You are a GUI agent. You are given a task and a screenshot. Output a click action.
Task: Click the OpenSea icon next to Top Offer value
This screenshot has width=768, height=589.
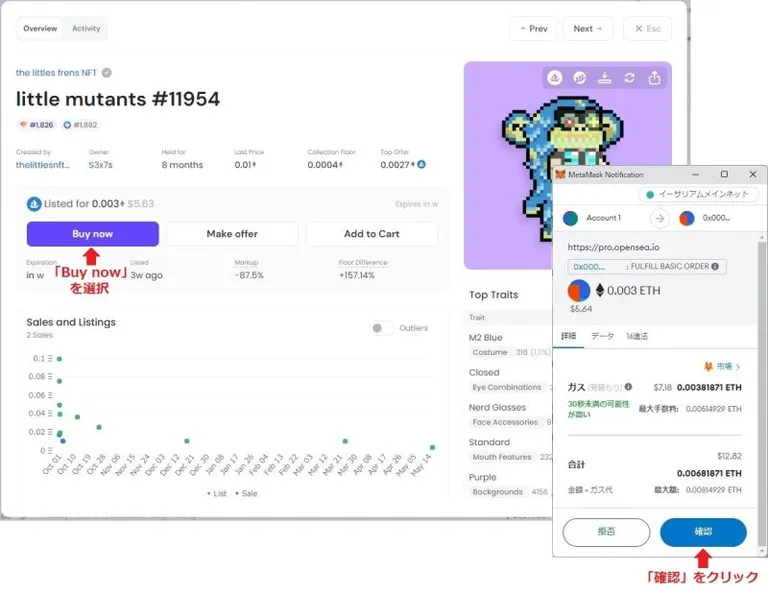421,165
